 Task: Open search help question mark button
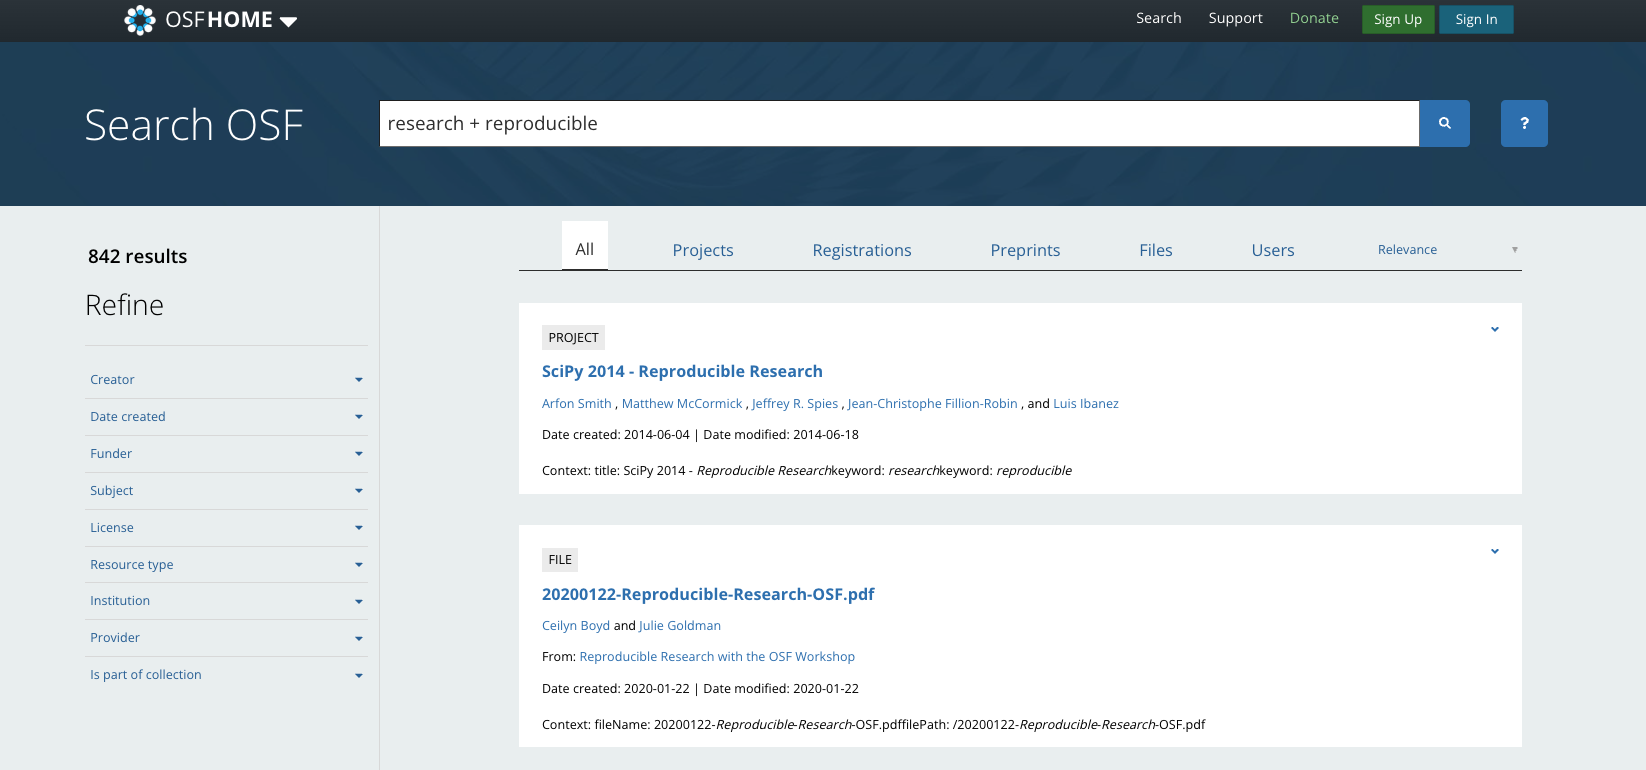[1524, 123]
